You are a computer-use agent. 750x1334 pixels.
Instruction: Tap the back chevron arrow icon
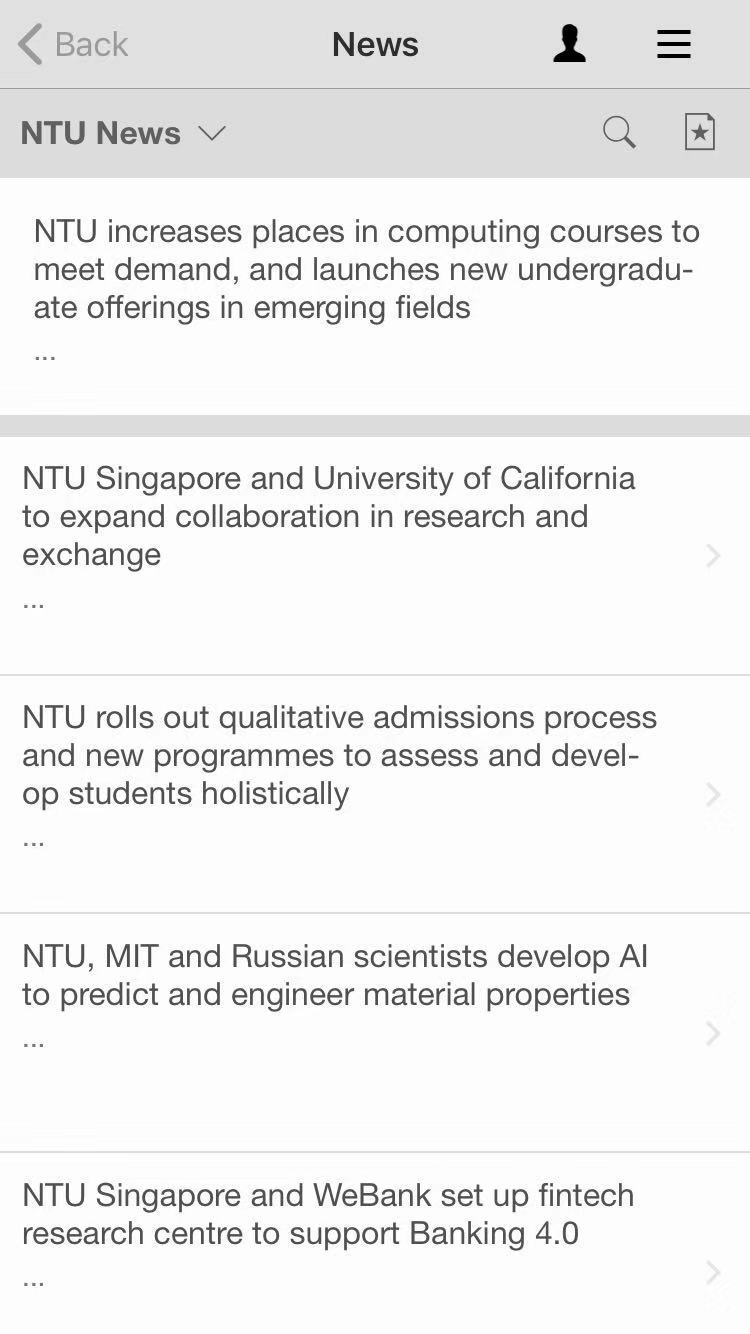pyautogui.click(x=30, y=45)
